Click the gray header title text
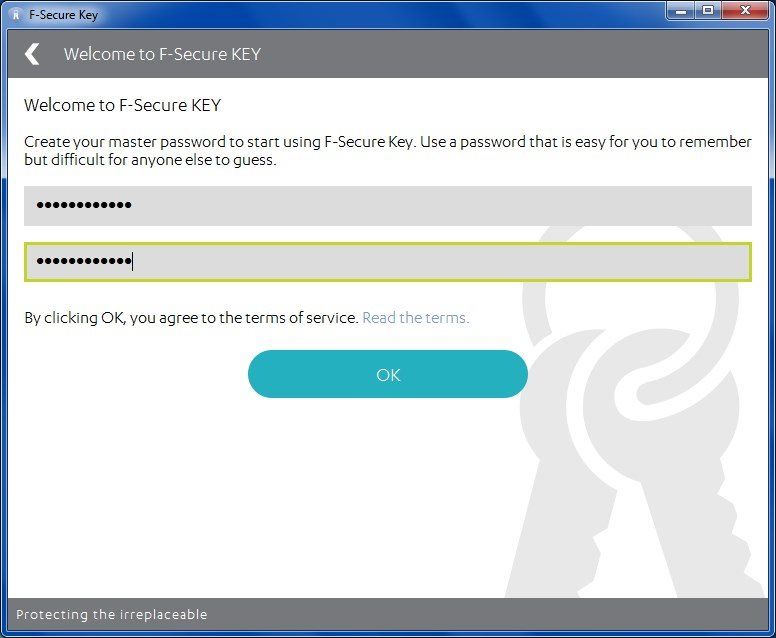This screenshot has width=776, height=638. coord(162,54)
